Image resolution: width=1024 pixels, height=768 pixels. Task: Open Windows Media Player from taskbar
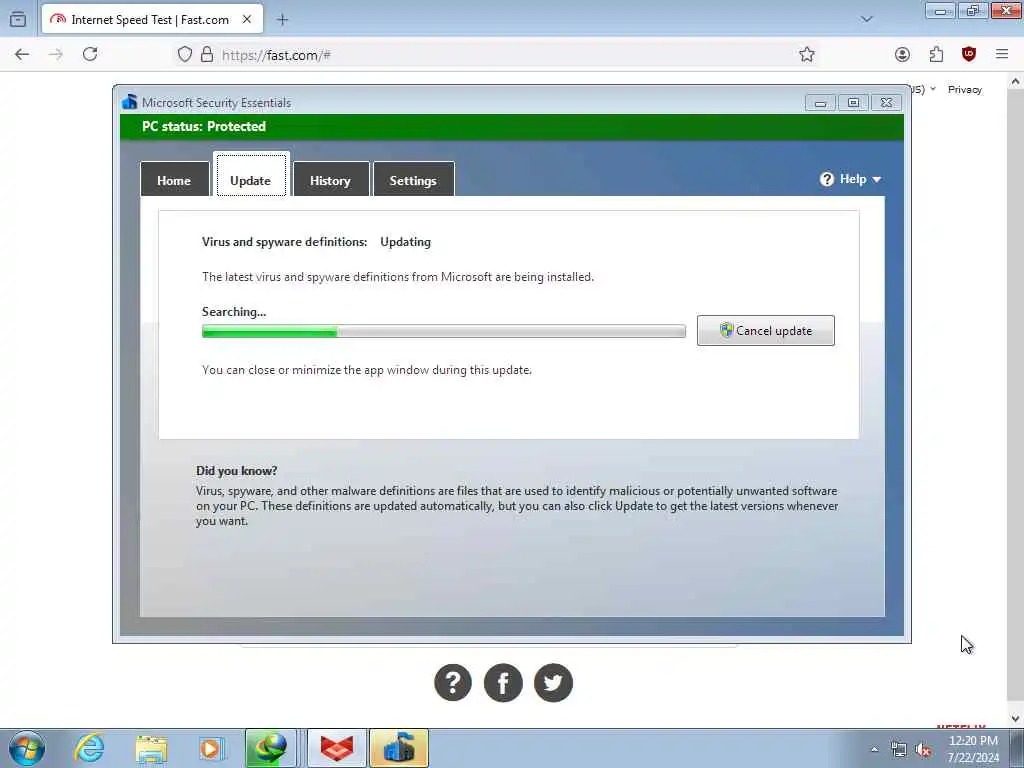click(212, 748)
